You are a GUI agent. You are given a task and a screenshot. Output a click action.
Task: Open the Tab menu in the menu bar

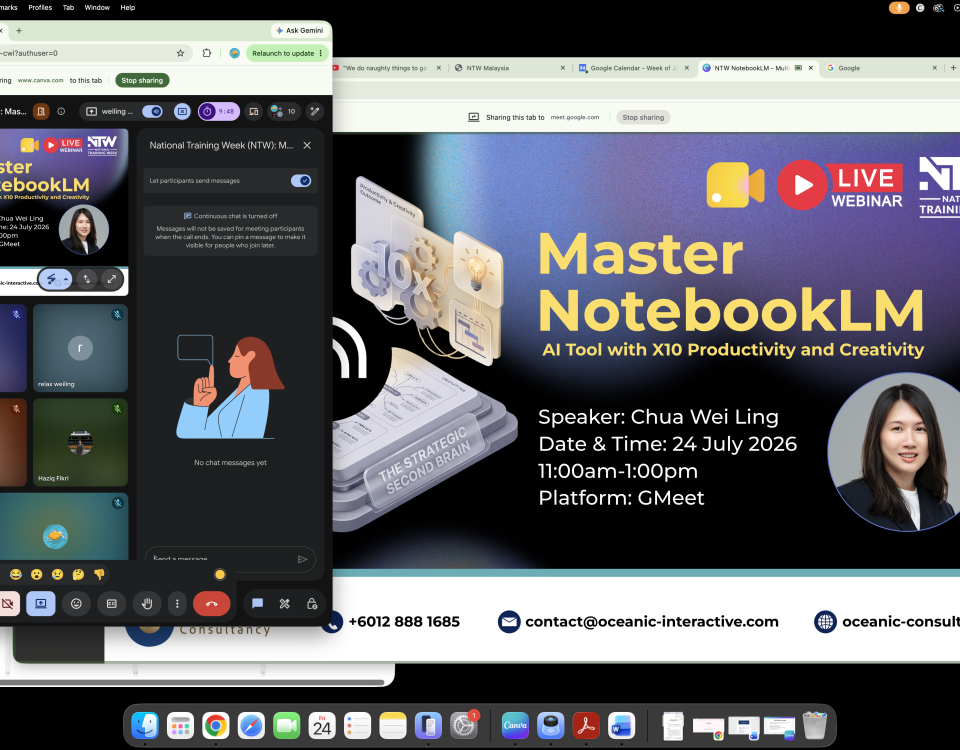(x=68, y=7)
